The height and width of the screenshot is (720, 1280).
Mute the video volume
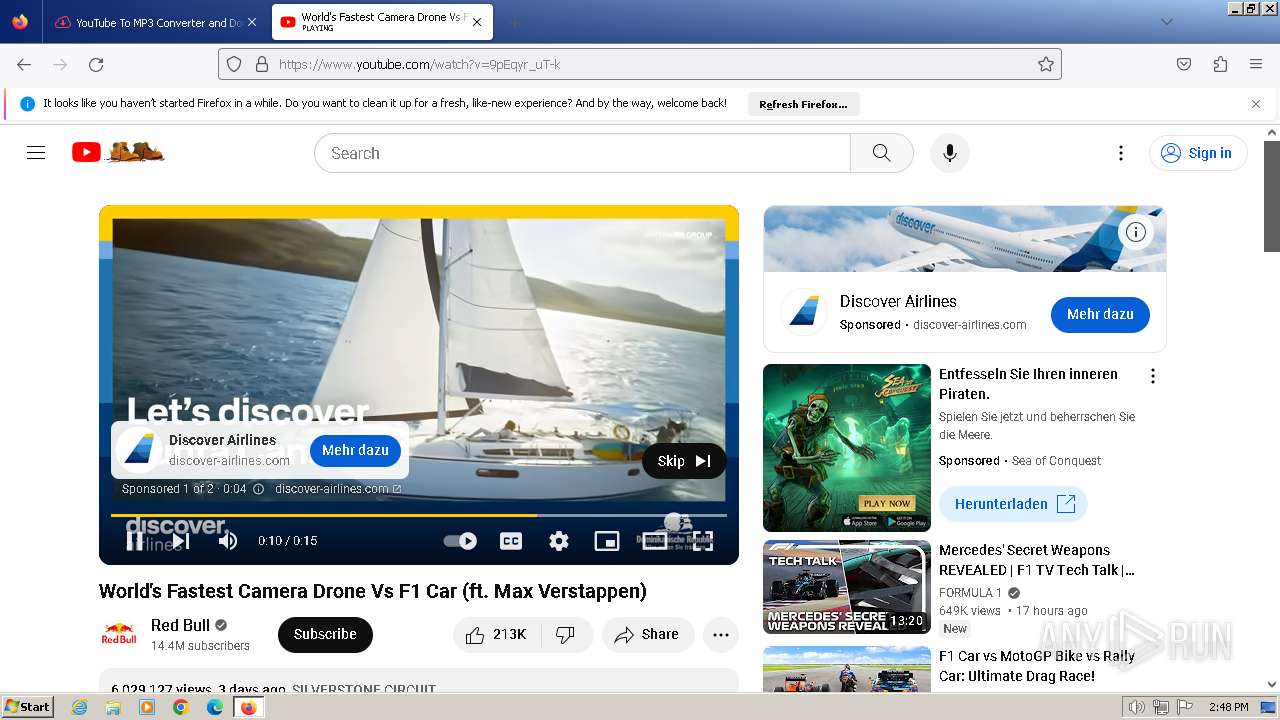click(x=228, y=541)
